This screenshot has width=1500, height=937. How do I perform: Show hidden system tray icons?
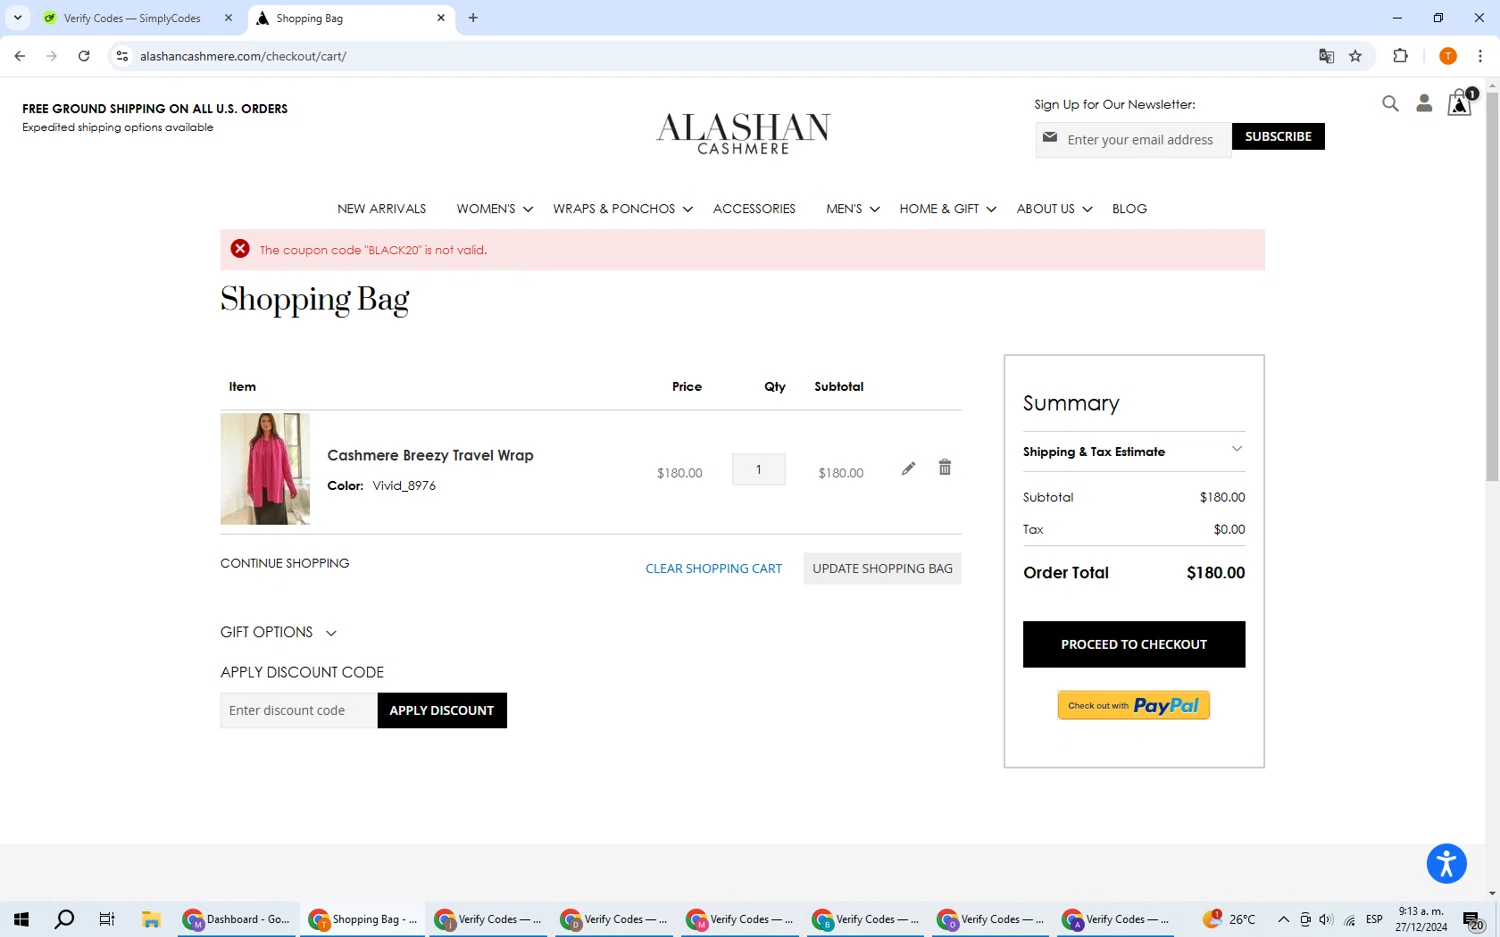1283,919
